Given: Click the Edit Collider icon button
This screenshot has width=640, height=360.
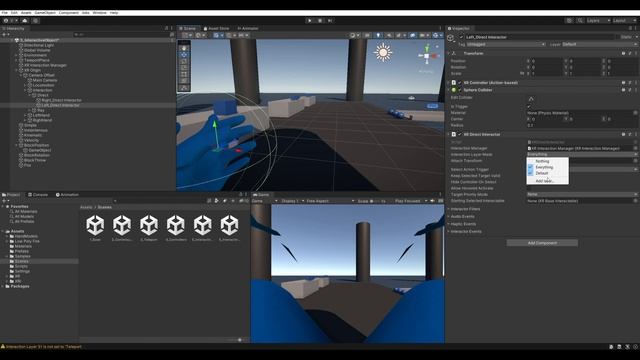Looking at the screenshot, I should (x=531, y=98).
